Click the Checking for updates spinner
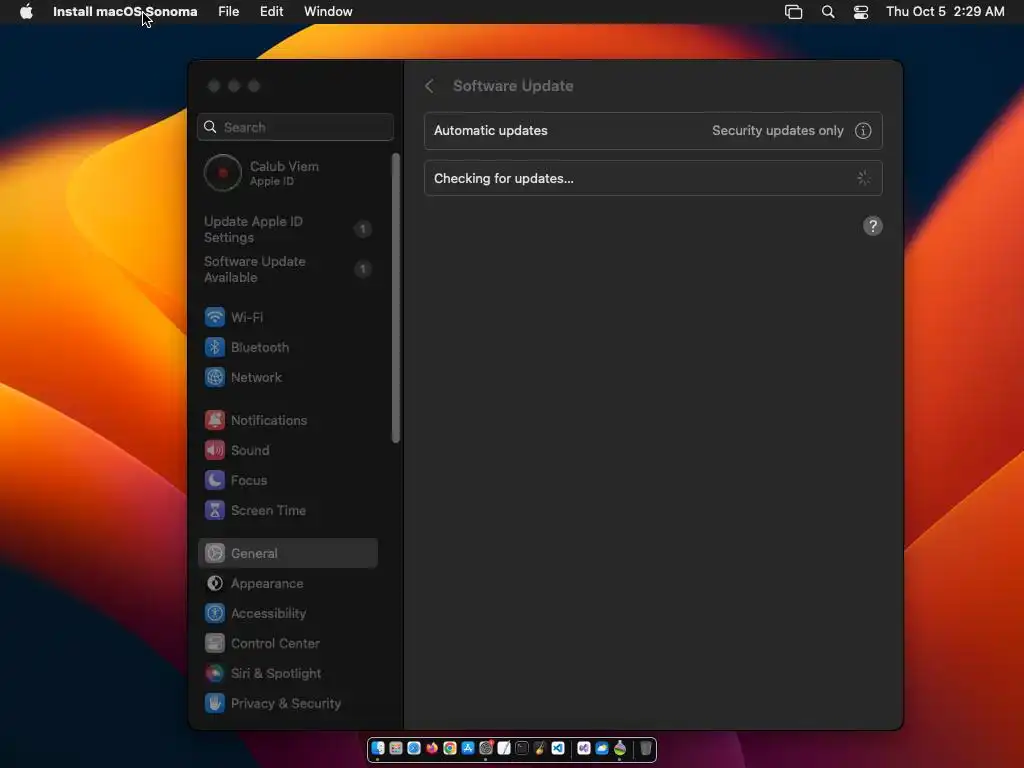Screen dimensions: 1024x768 (x=863, y=178)
